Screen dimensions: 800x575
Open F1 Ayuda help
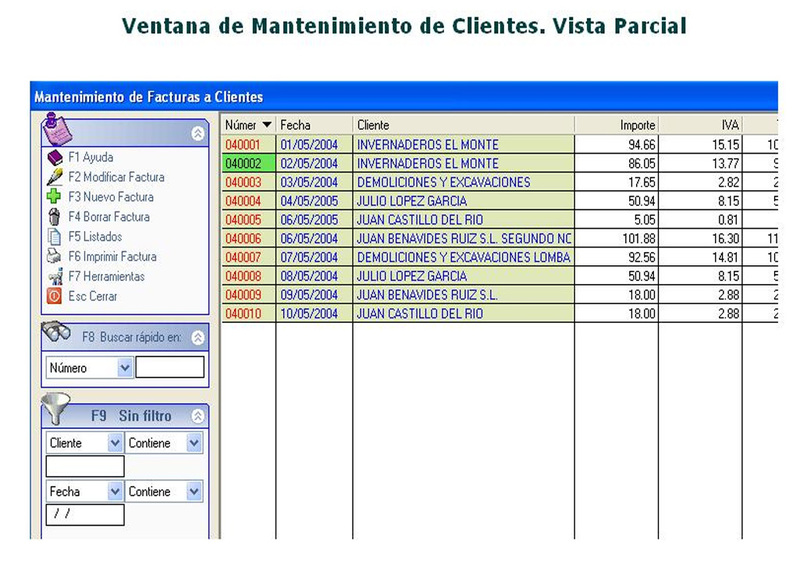point(91,158)
